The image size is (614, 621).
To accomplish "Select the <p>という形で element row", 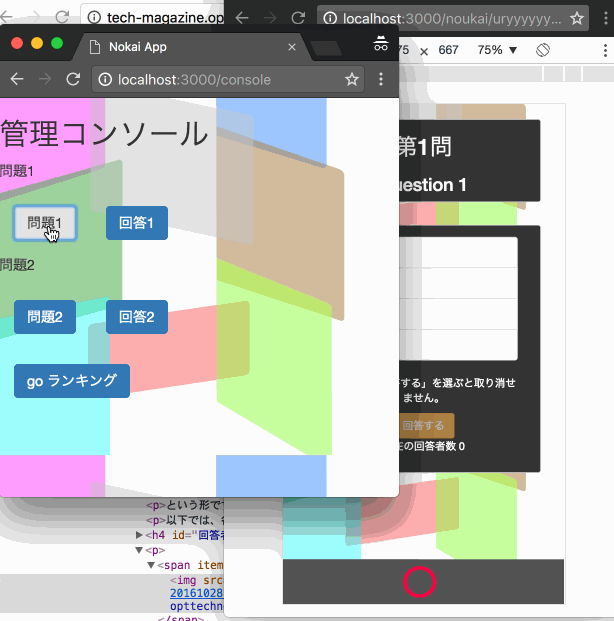I will [185, 505].
